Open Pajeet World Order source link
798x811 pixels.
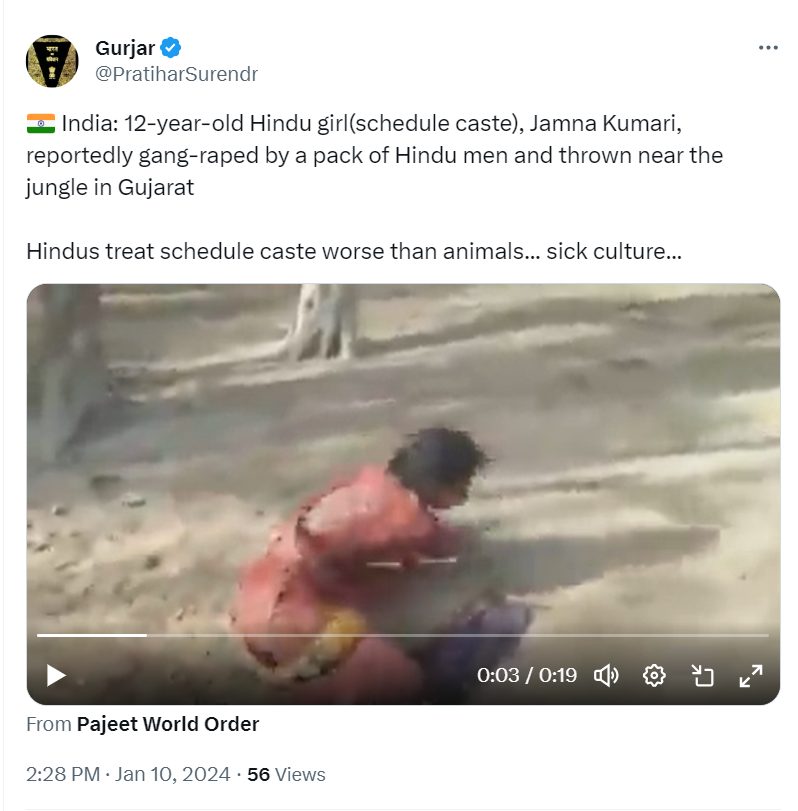168,724
